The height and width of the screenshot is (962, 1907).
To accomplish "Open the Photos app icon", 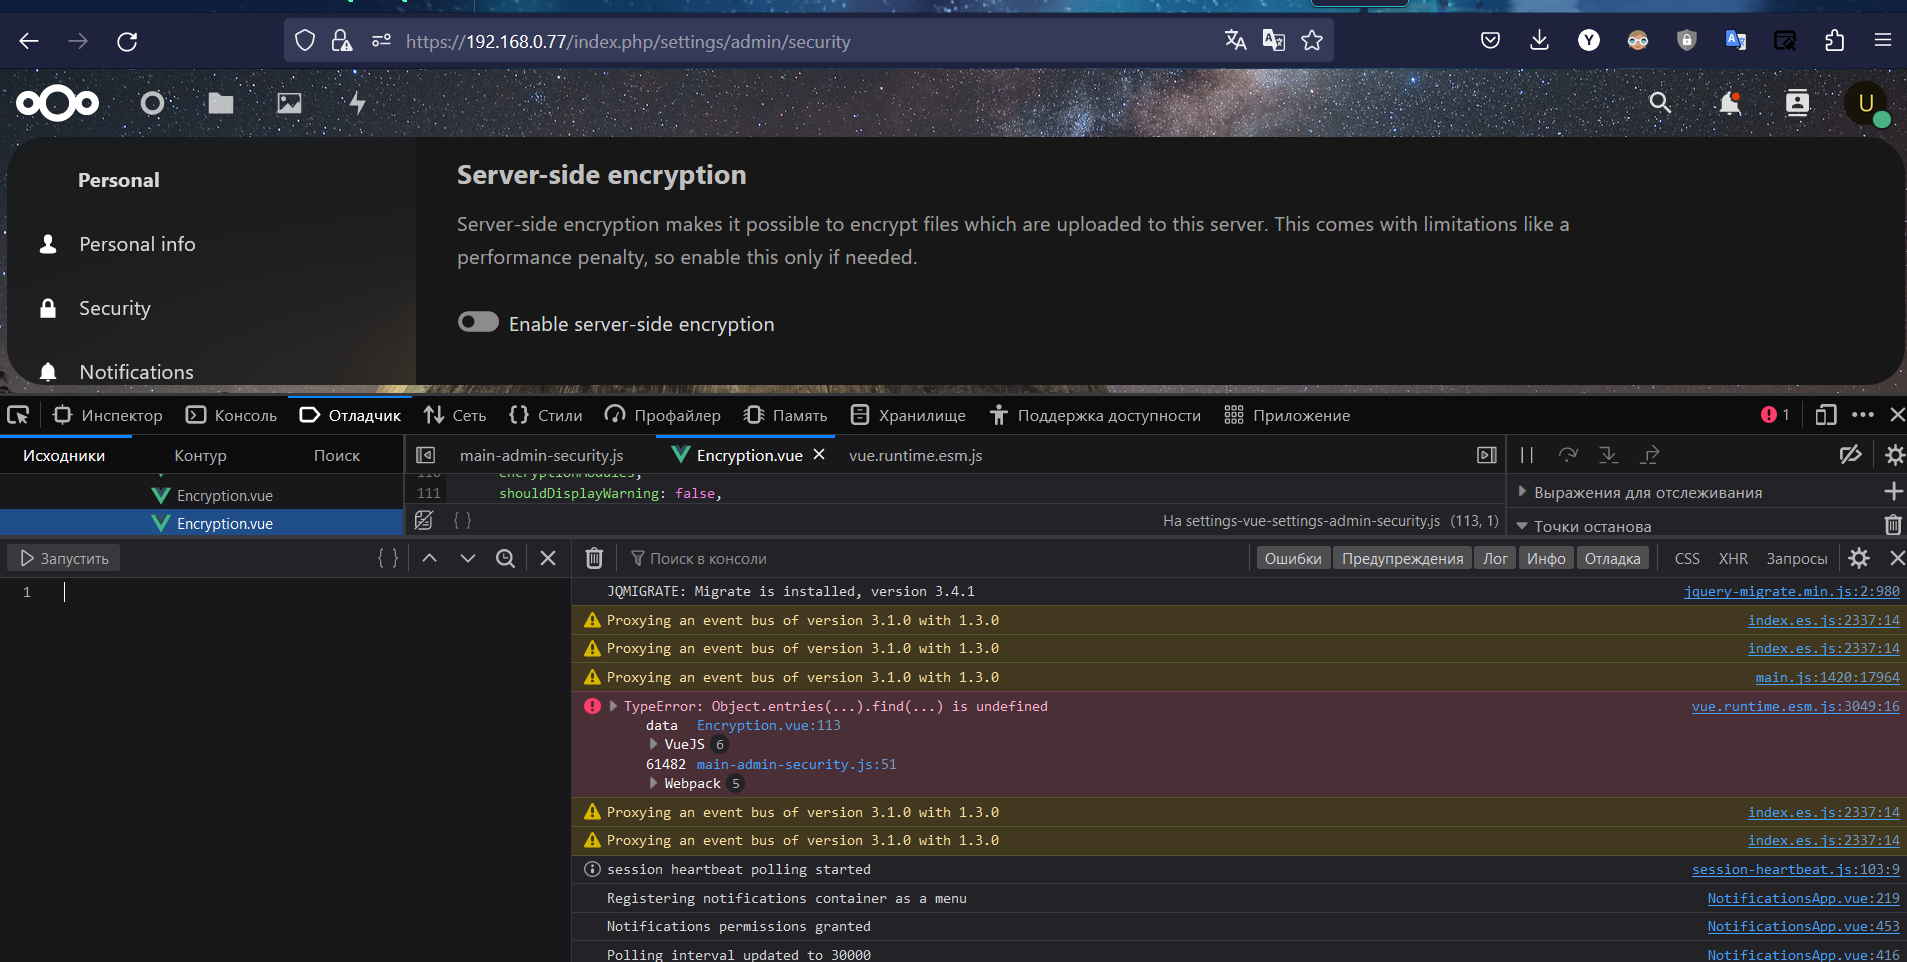I will [x=289, y=103].
